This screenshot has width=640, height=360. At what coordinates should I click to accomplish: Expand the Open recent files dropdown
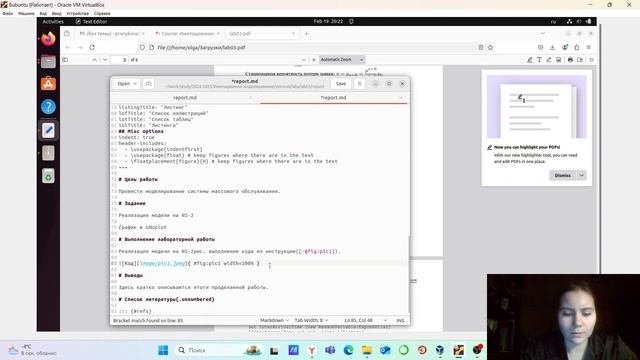(126, 84)
